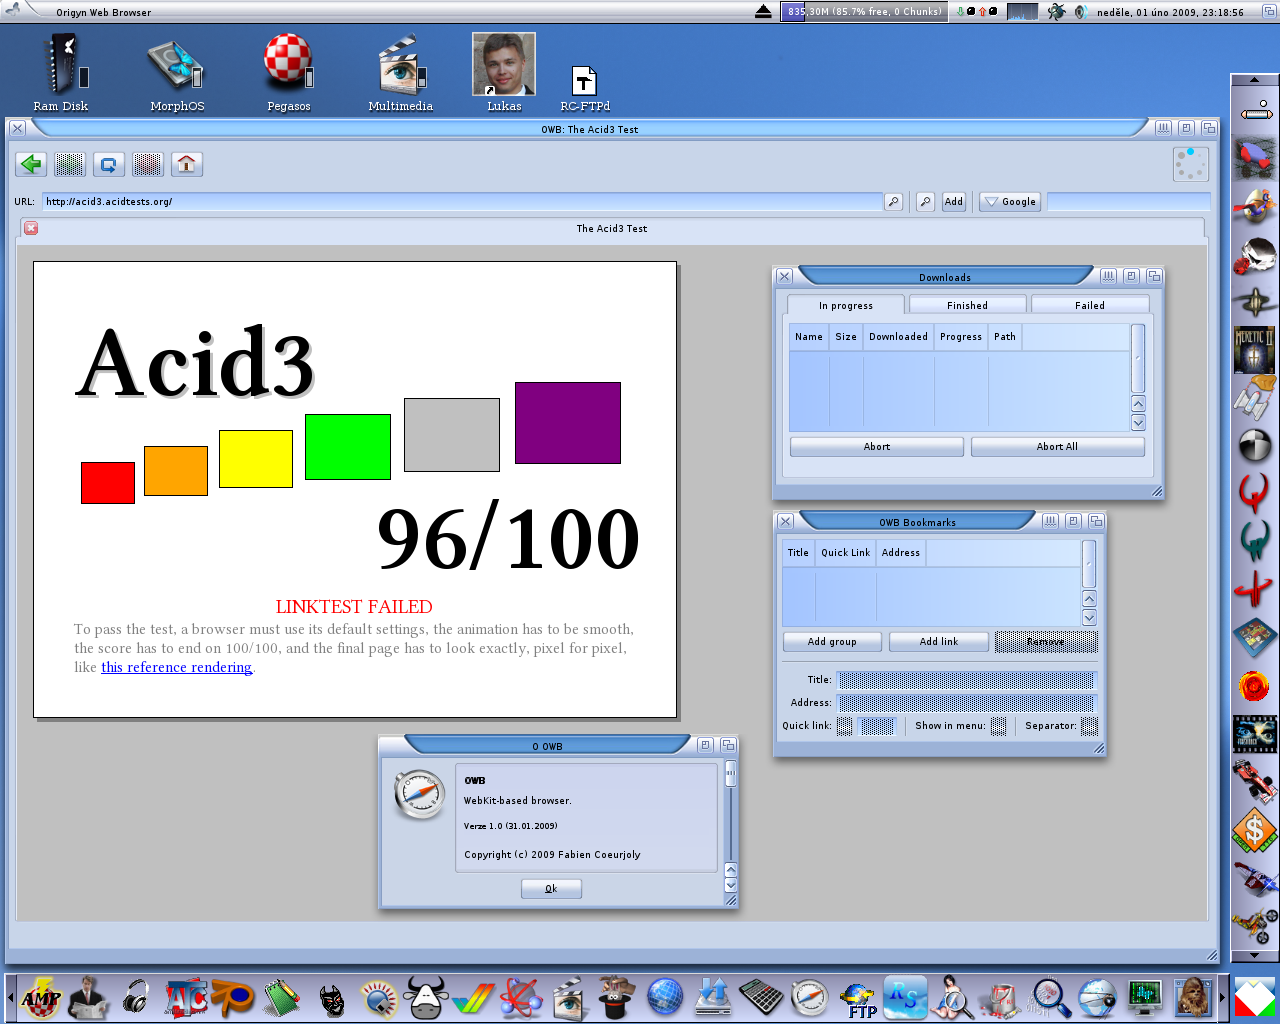Close The Acid3 Test tab with red X
This screenshot has width=1280, height=1024.
(x=31, y=229)
